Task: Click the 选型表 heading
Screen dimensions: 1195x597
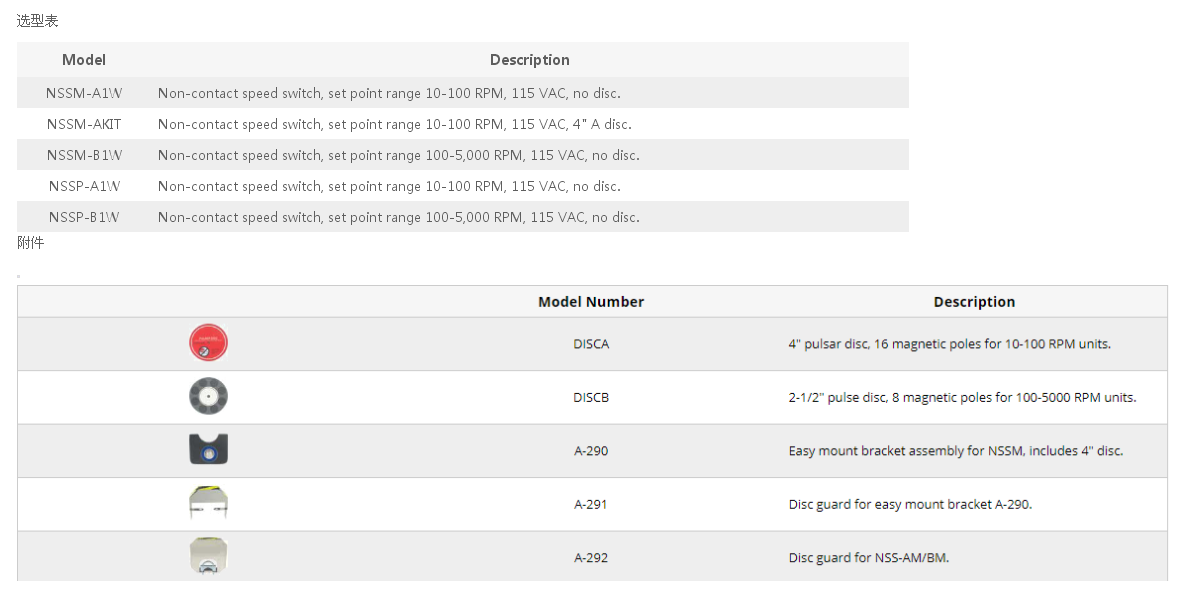Action: click(x=37, y=21)
